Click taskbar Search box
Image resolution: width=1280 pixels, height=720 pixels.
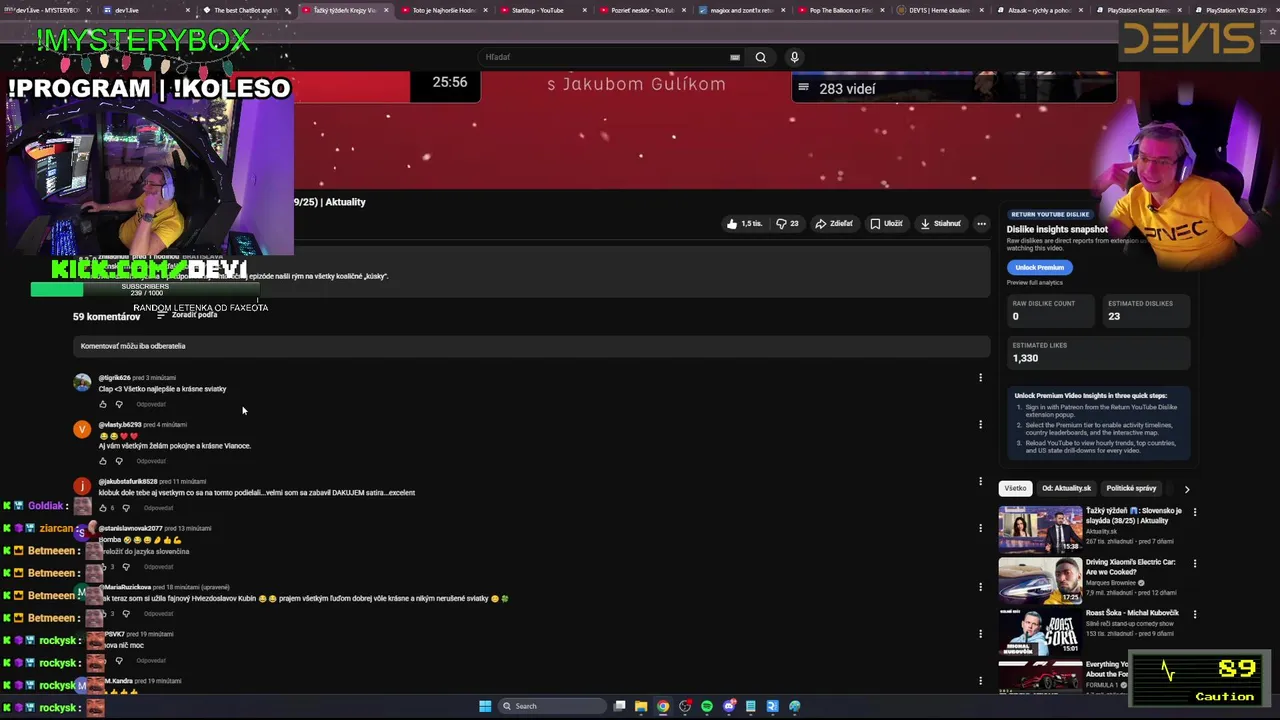(552, 706)
